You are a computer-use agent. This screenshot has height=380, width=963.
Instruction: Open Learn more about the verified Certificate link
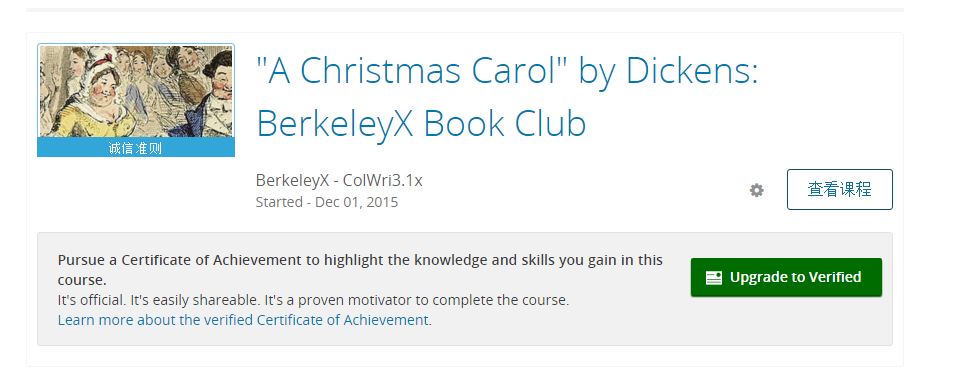click(244, 320)
